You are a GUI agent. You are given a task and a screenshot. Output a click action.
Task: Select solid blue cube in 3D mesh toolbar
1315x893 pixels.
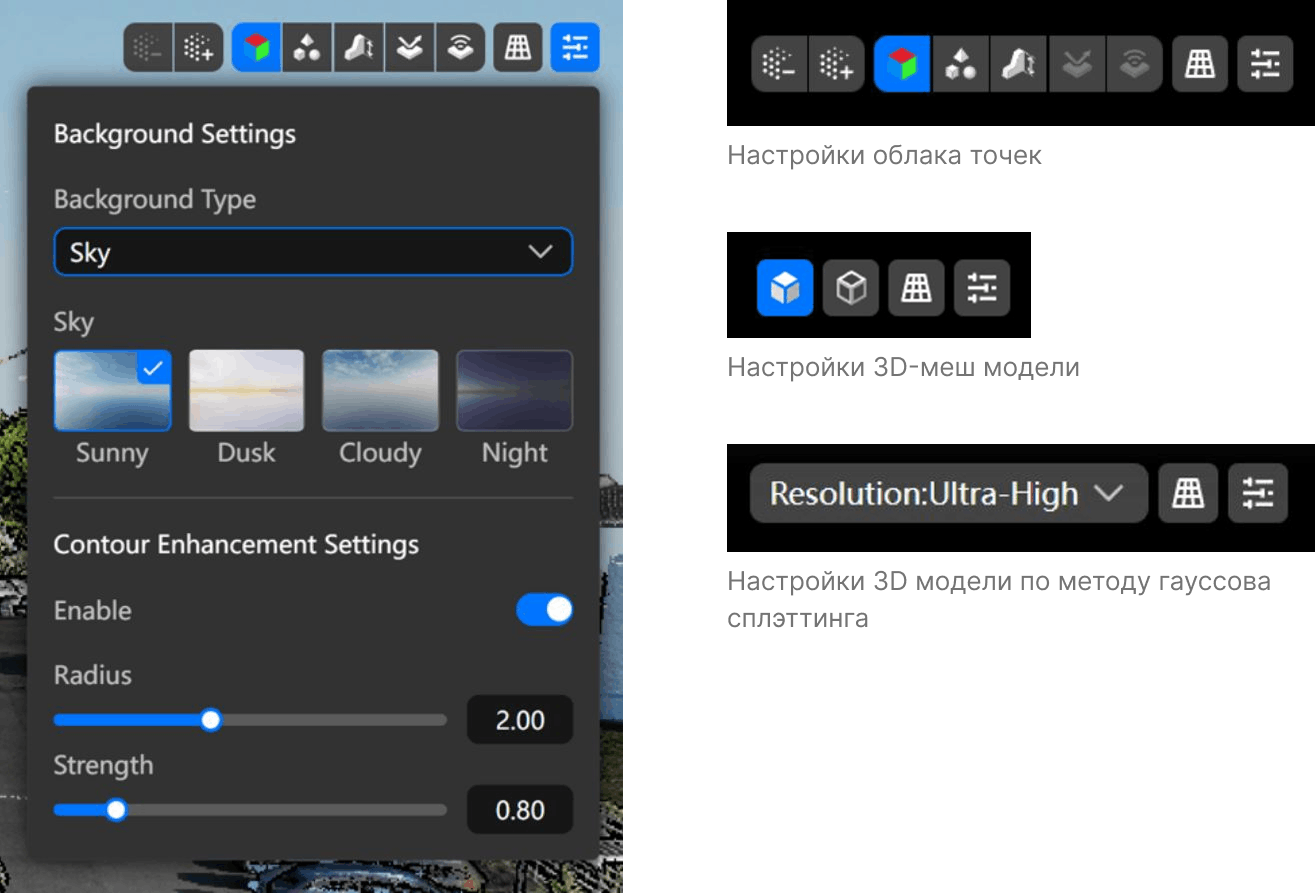(x=785, y=288)
